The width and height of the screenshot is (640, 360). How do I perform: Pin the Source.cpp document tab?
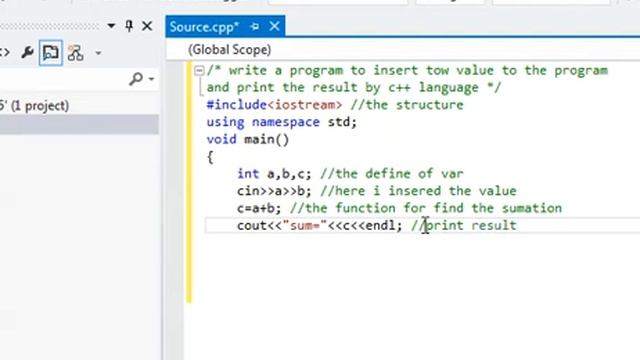point(255,27)
